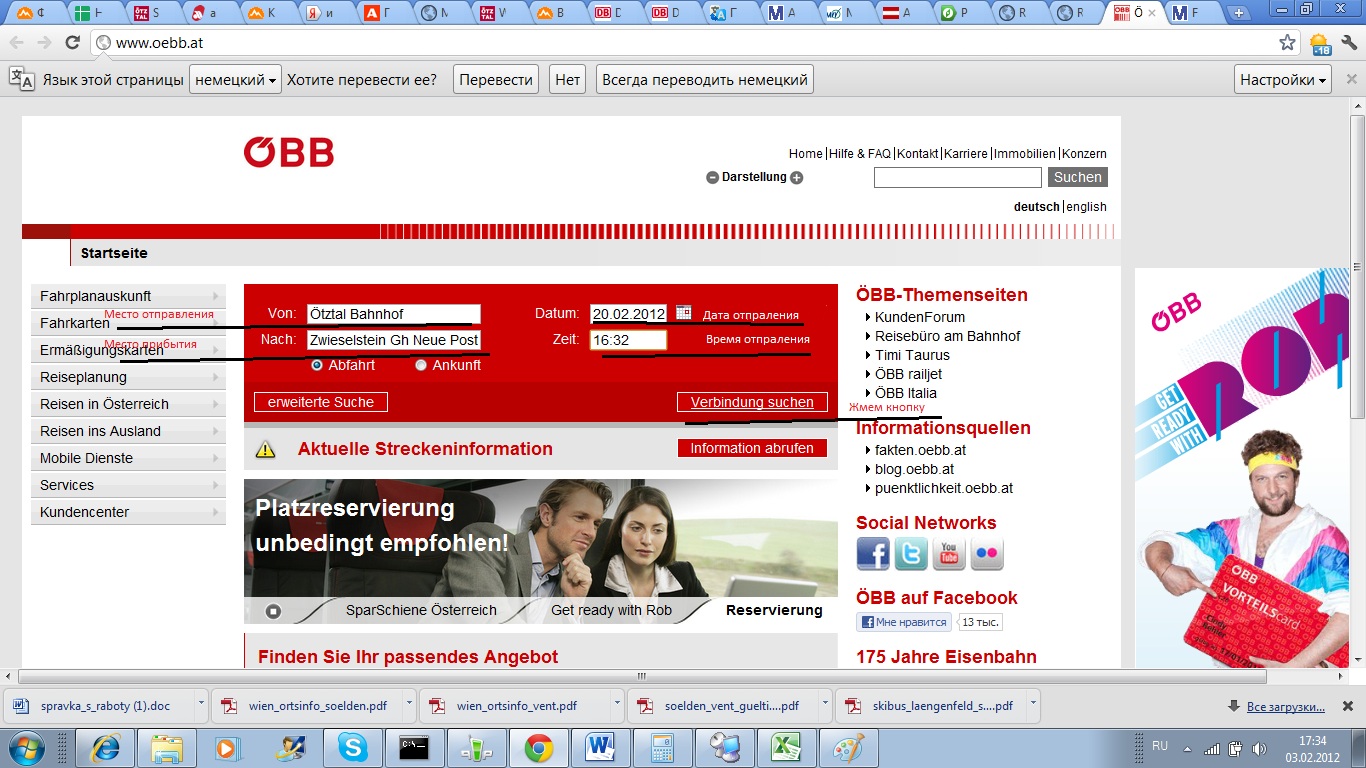Viewport: 1366px width, 768px height.
Task: Open Internet Explorer from the taskbar
Action: tap(104, 747)
